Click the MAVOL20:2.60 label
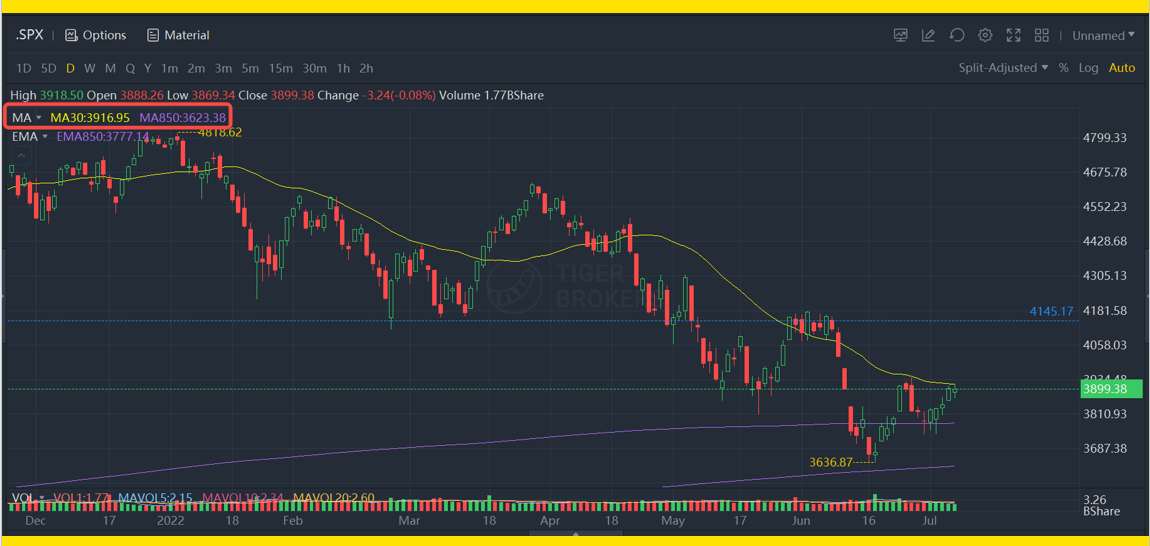The image size is (1150, 546). [x=334, y=498]
